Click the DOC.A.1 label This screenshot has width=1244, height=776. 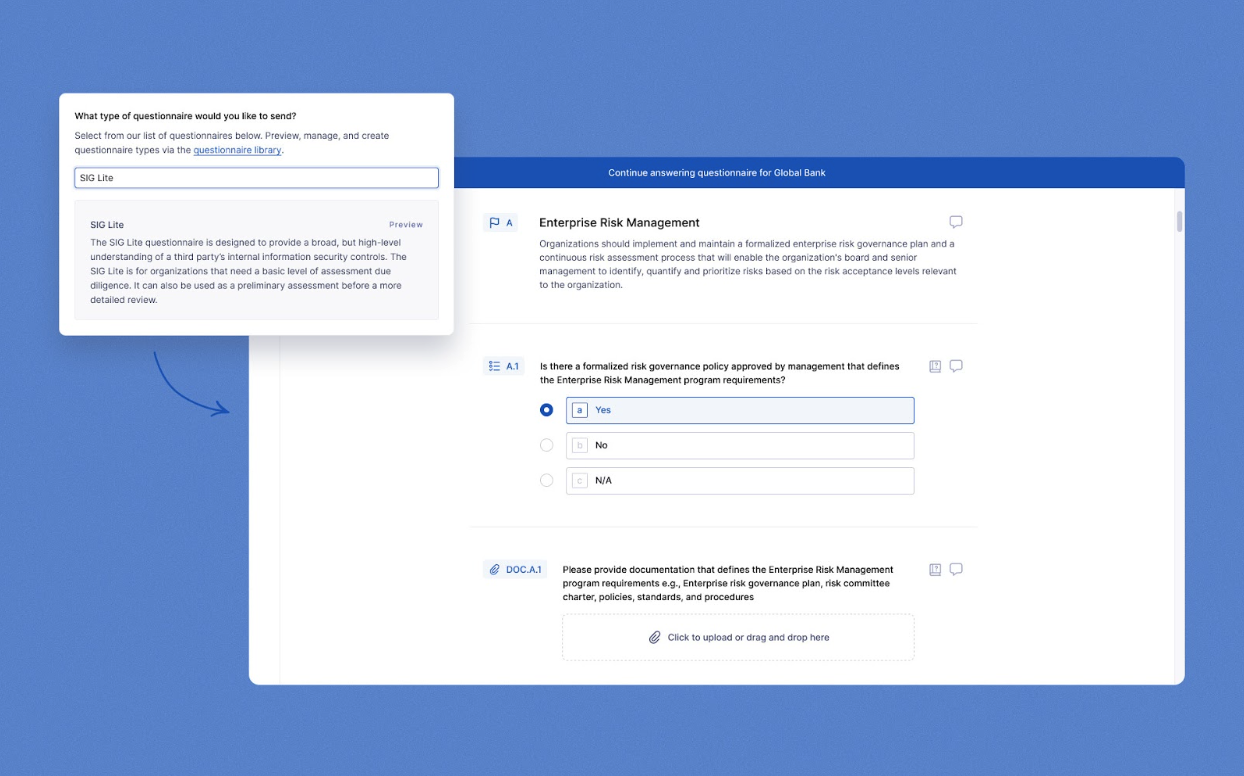[523, 570]
